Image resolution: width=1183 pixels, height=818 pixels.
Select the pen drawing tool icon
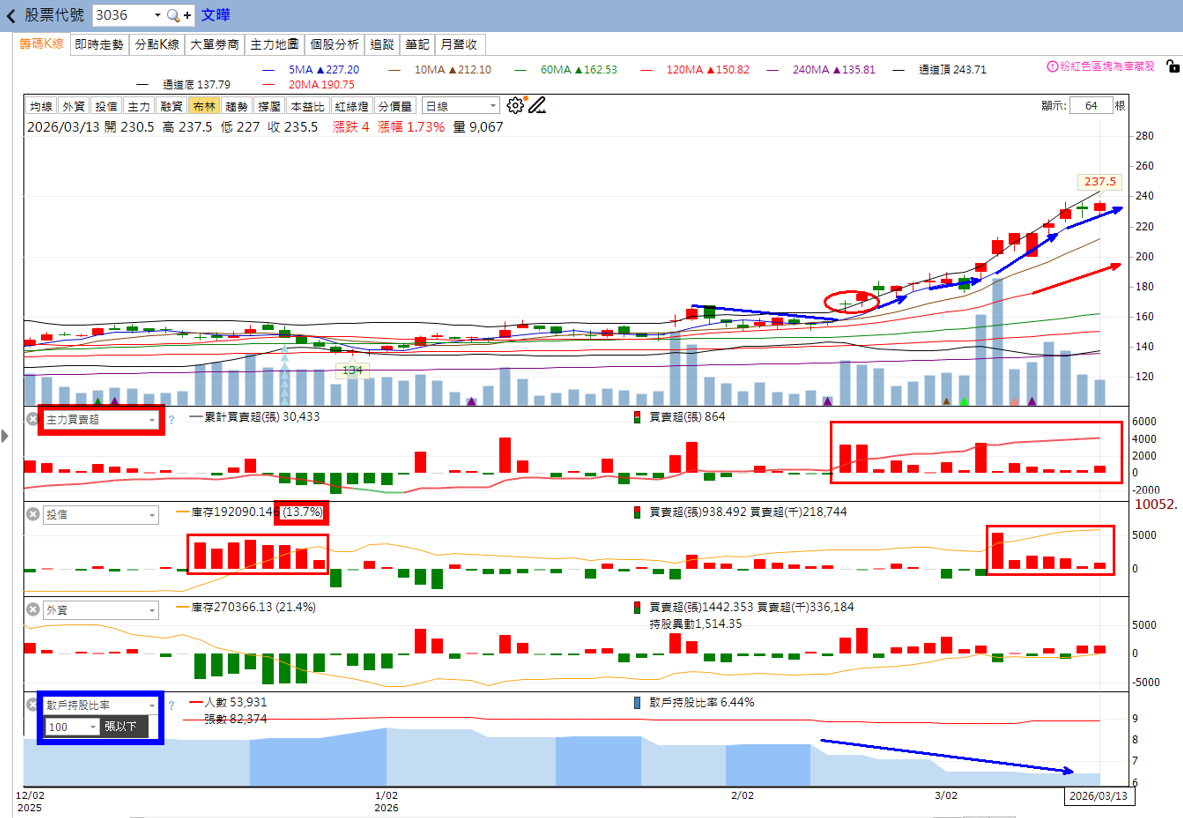538,105
